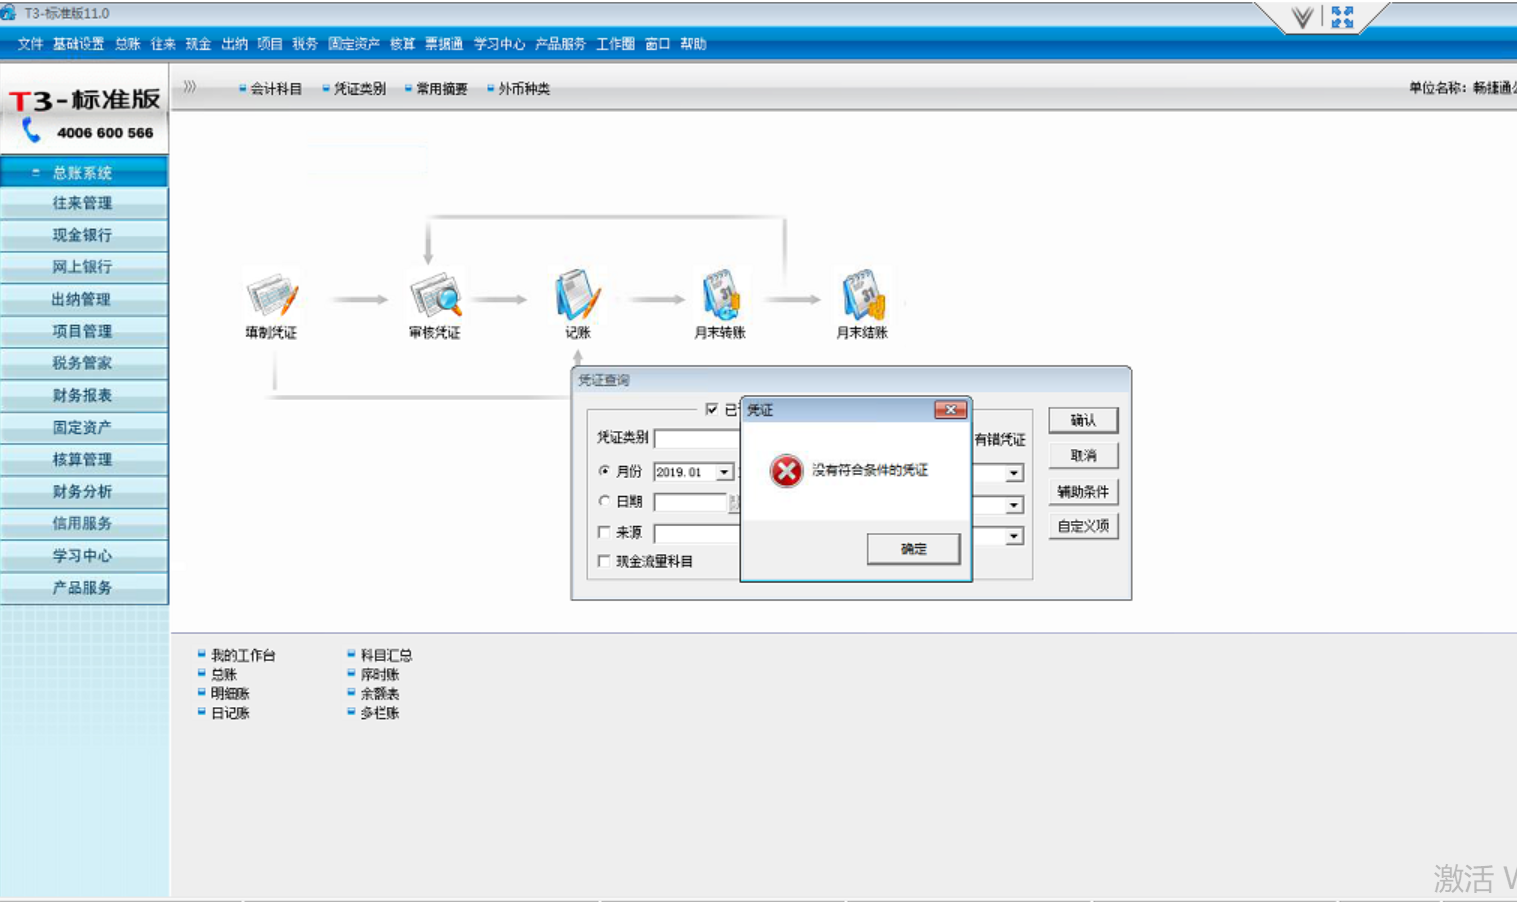Open the 基础设置 menu
The width and height of the screenshot is (1517, 902).
point(78,44)
